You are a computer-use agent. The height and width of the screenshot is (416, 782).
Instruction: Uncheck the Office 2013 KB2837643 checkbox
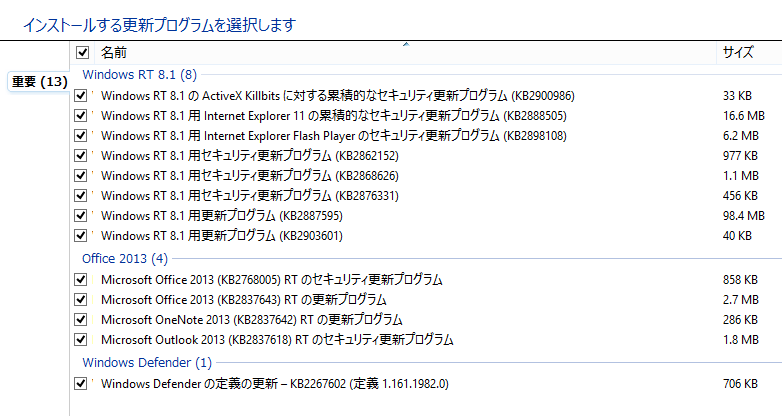80,299
